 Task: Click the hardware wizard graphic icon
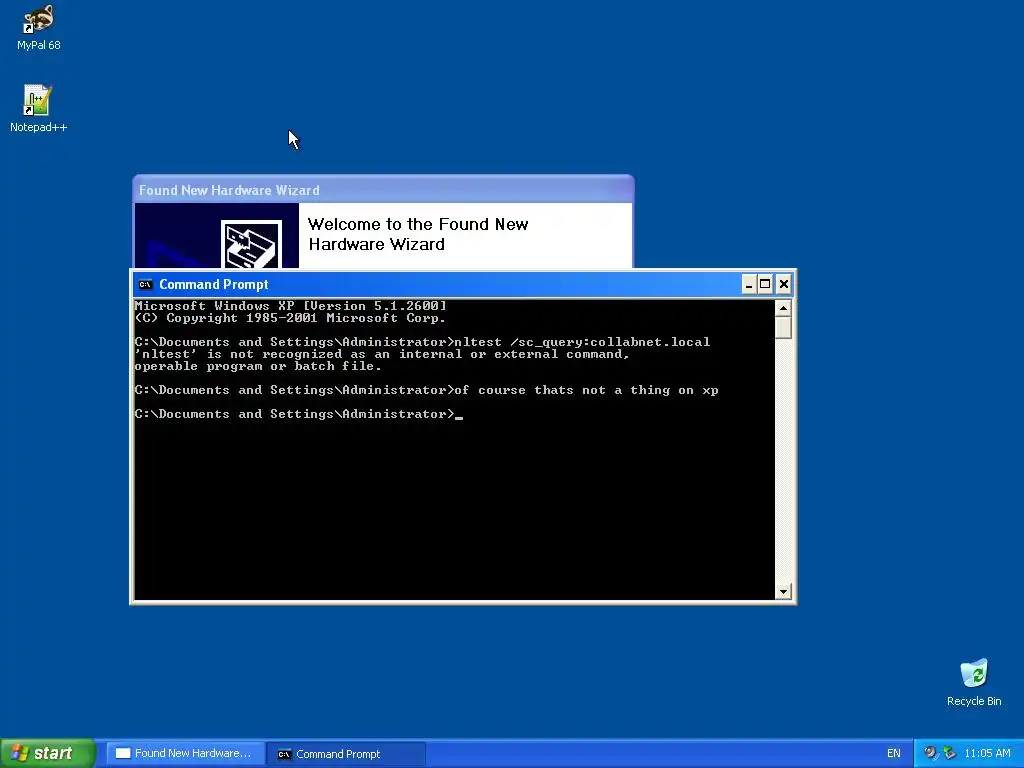coord(251,244)
